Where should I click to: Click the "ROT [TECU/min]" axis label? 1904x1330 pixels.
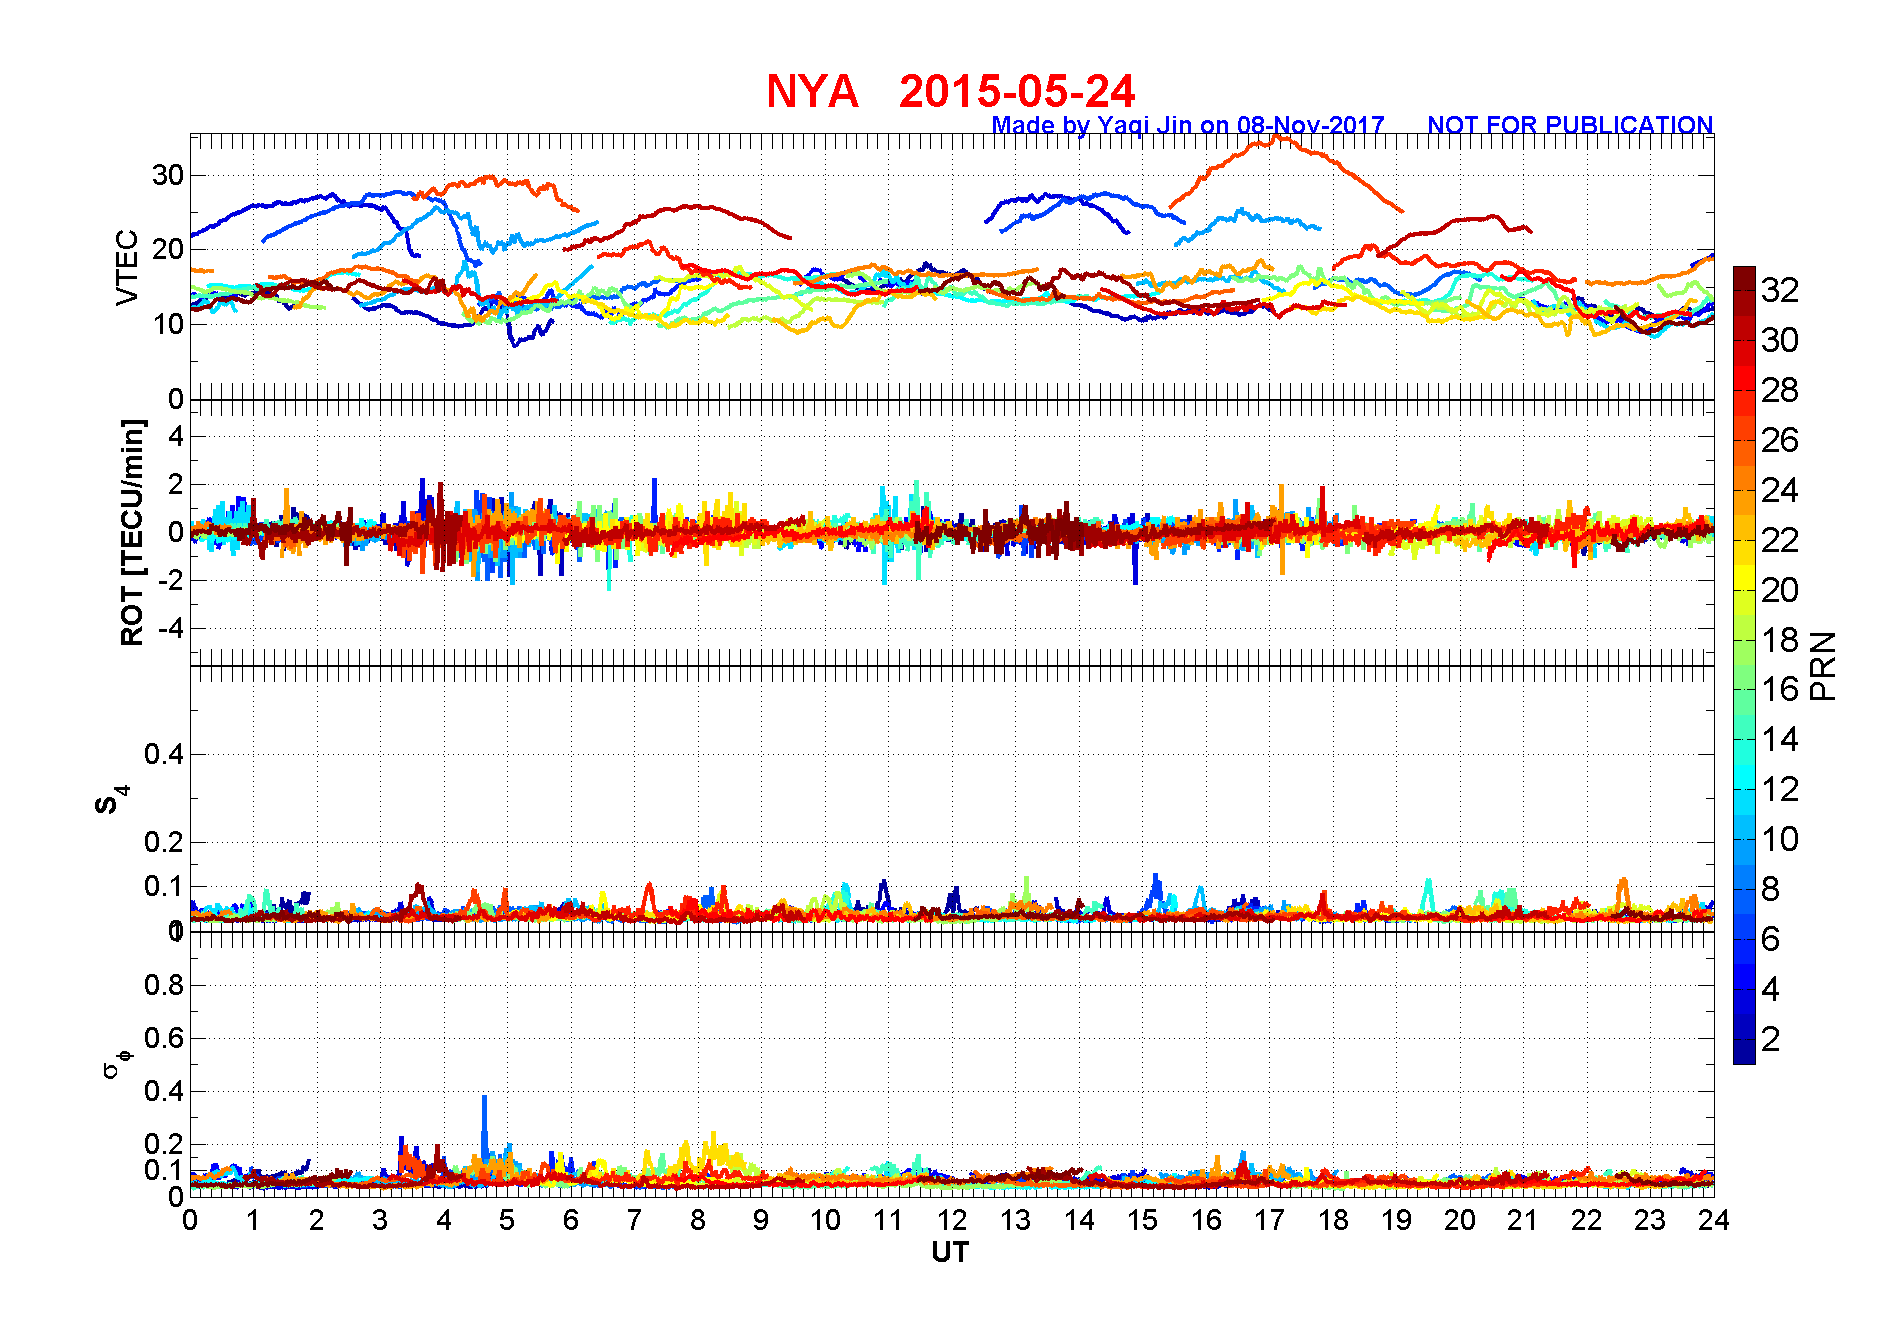point(132,532)
